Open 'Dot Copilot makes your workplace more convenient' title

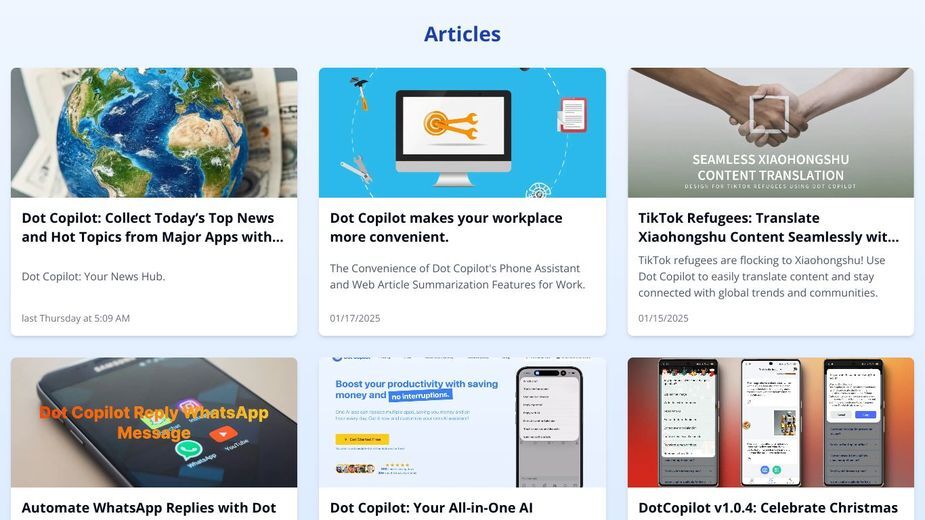446,227
